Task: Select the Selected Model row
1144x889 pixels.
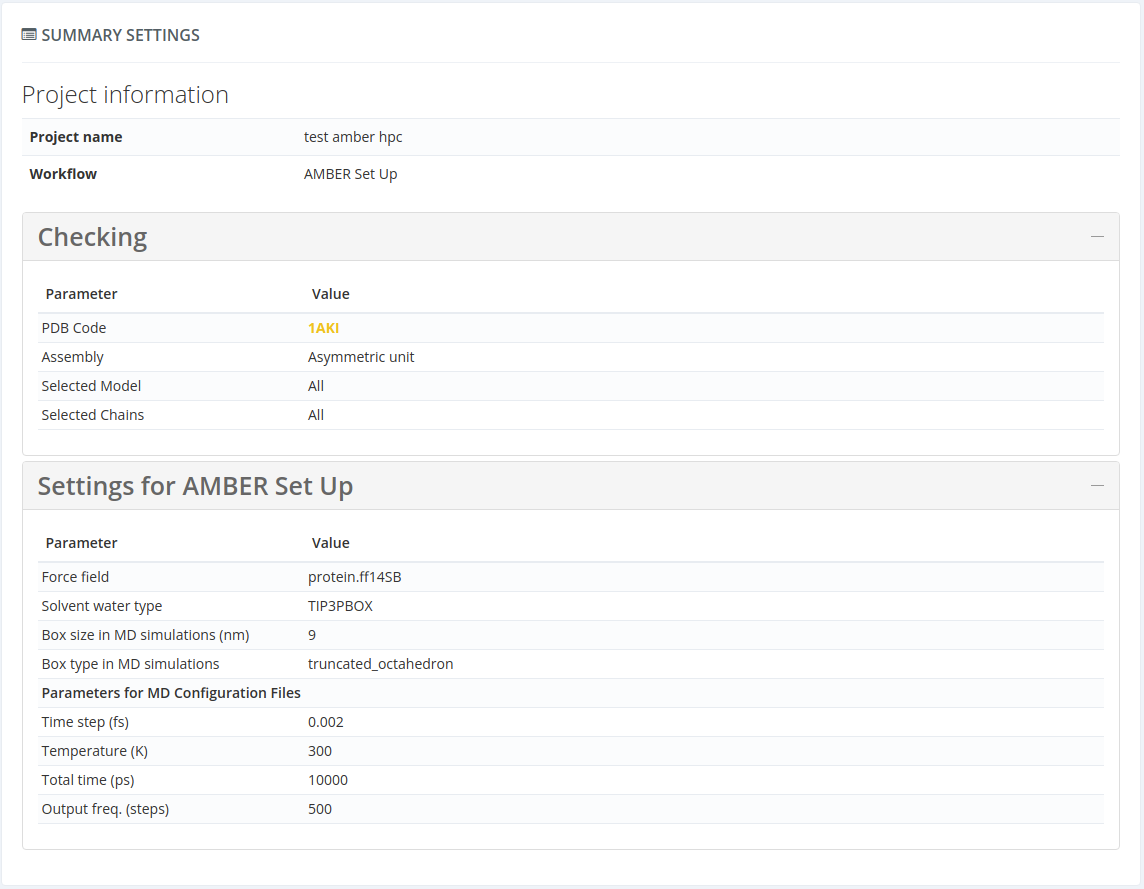Action: coord(91,385)
